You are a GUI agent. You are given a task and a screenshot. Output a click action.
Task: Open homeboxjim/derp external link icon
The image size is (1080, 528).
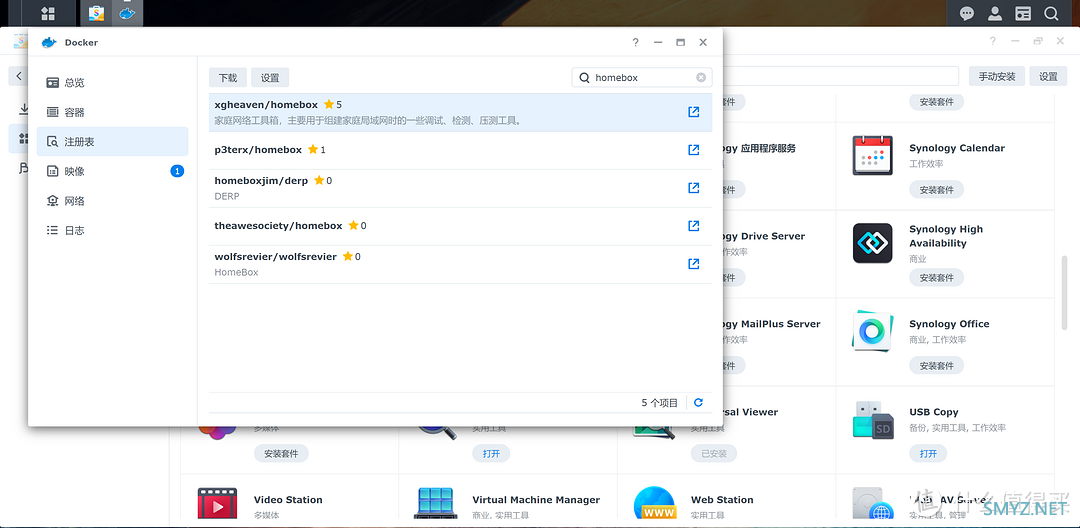pyautogui.click(x=694, y=187)
